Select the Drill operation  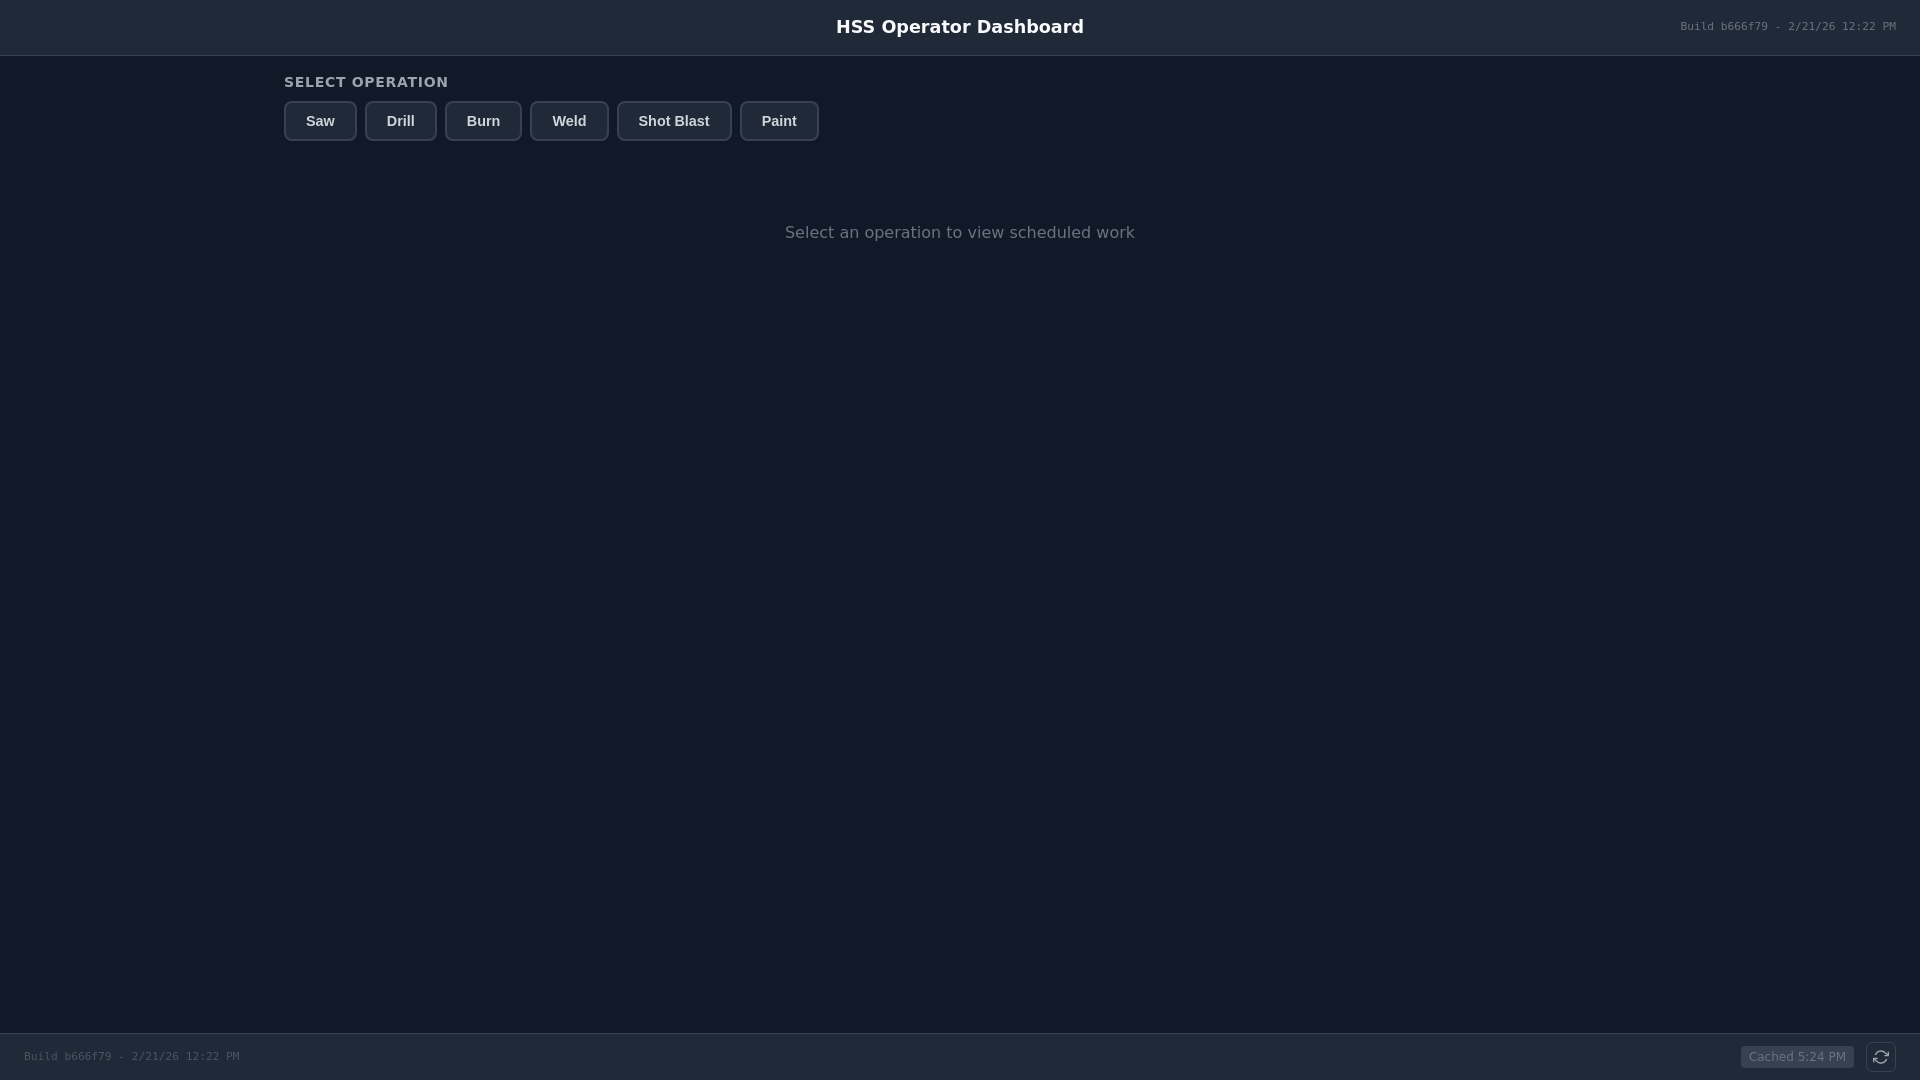coord(400,121)
